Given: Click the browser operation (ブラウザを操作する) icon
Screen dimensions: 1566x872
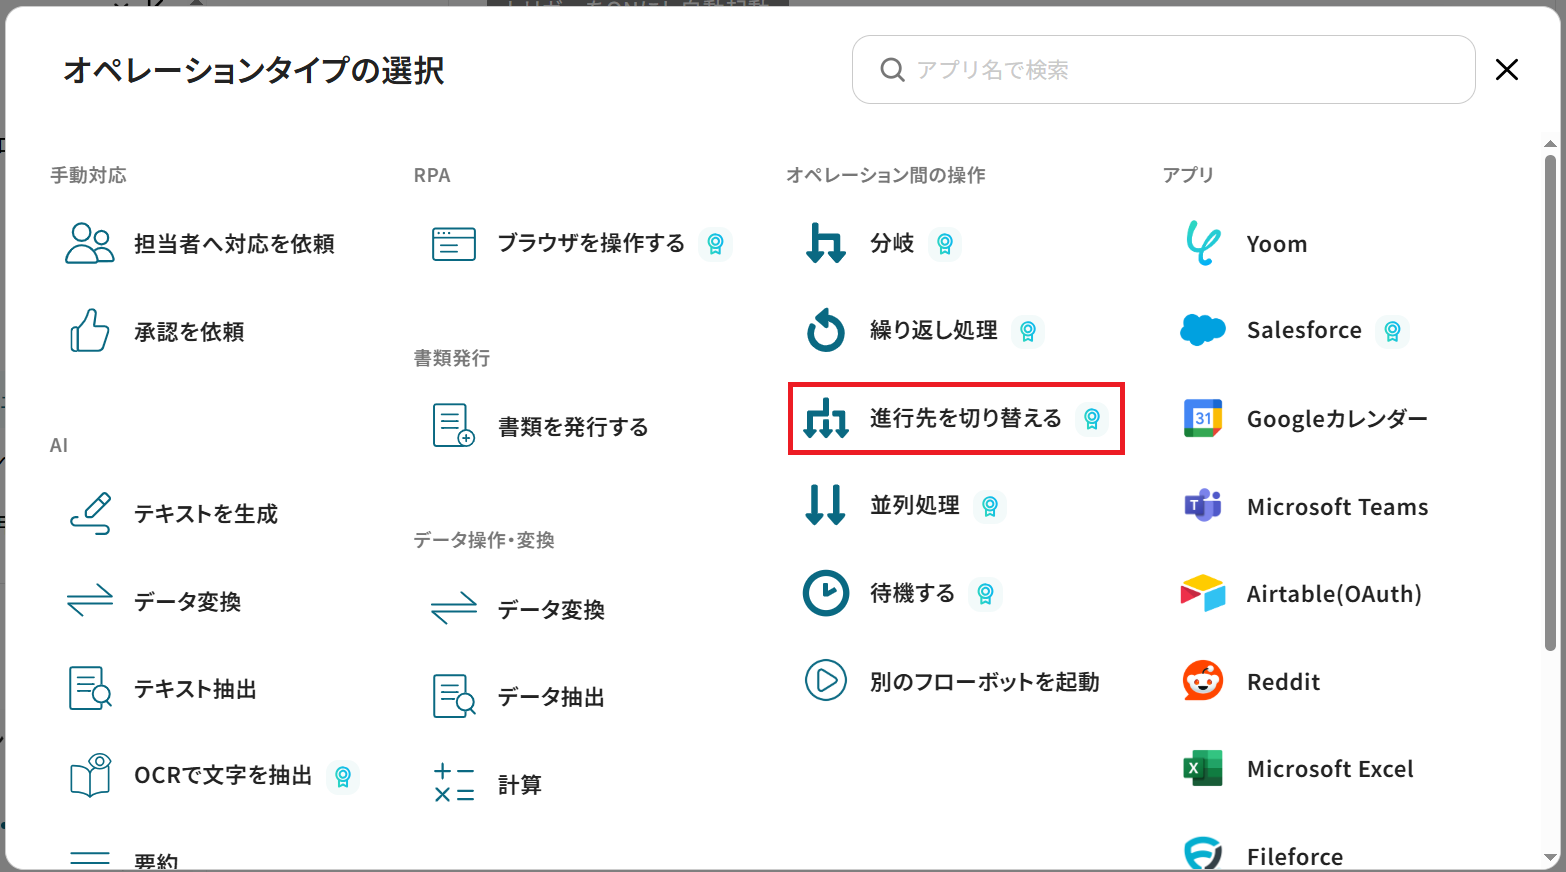Looking at the screenshot, I should pyautogui.click(x=453, y=243).
